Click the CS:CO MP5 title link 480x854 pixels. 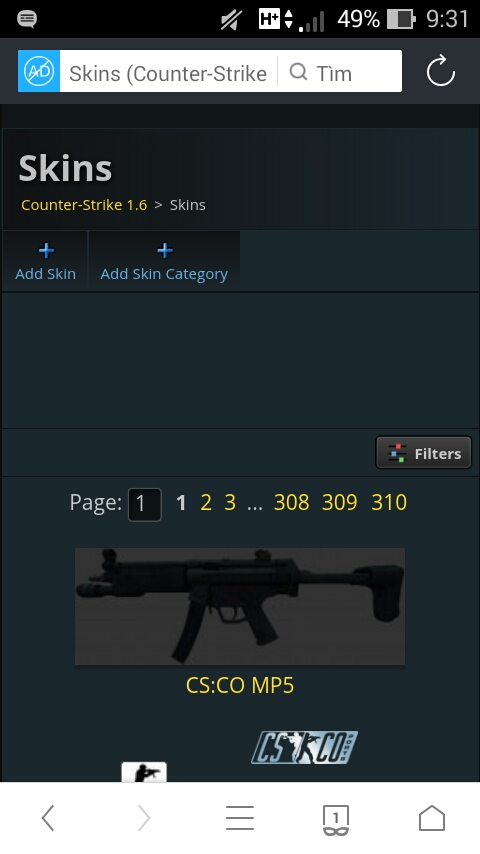[x=240, y=685]
